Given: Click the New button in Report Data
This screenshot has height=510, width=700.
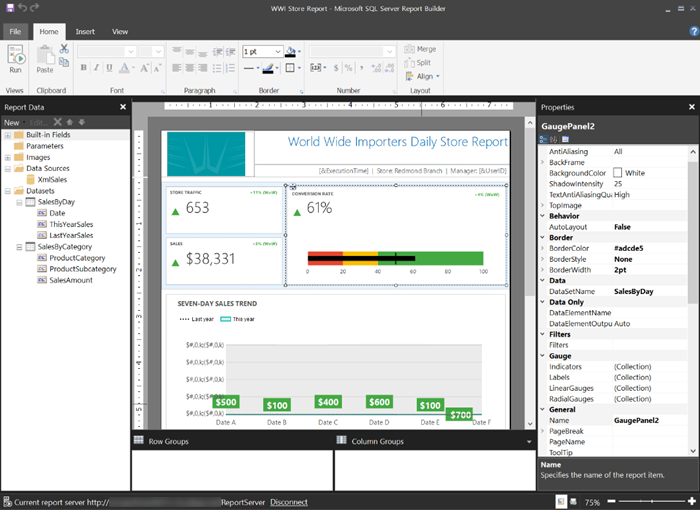Looking at the screenshot, I should (x=10, y=122).
